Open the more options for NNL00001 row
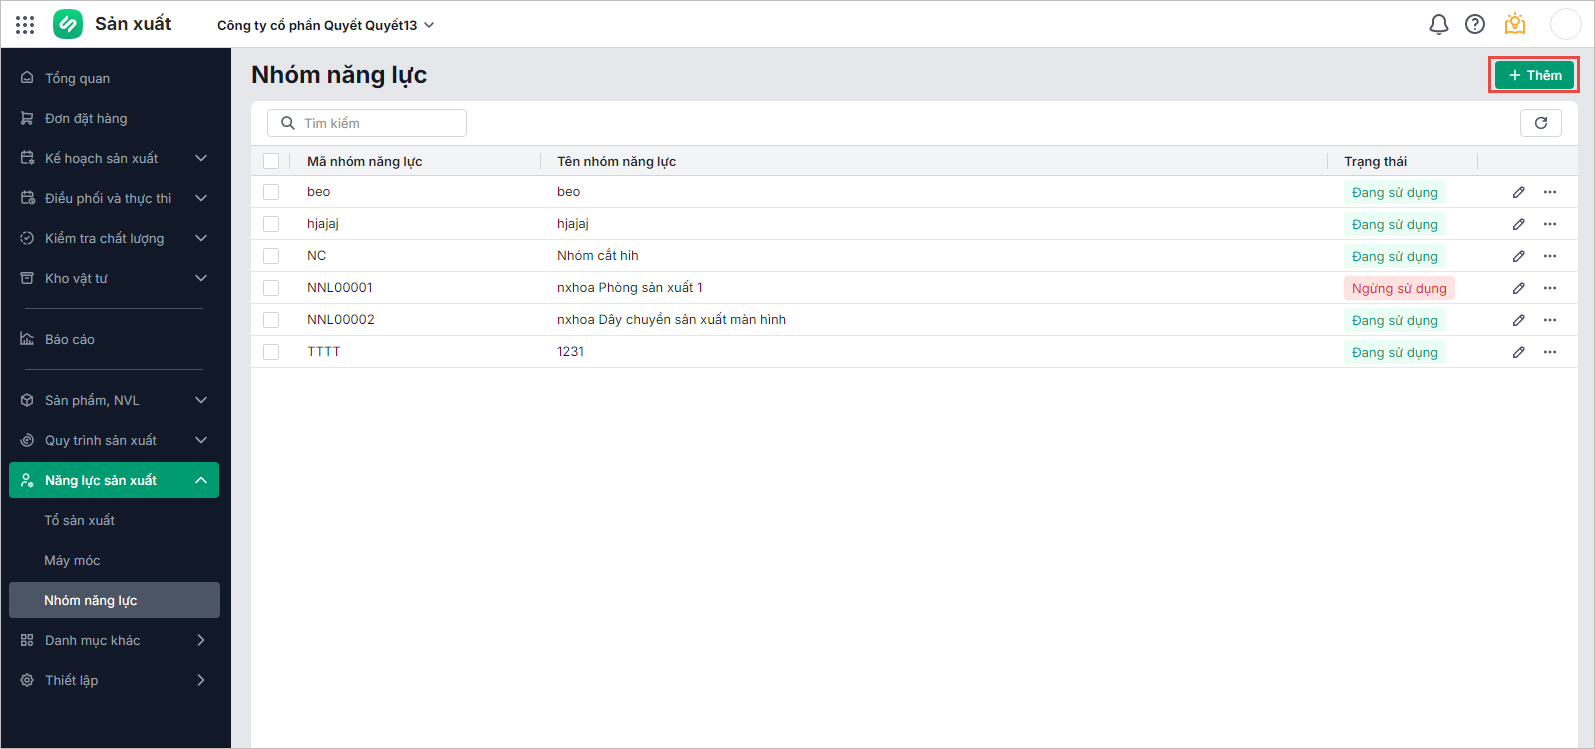Screen dimensions: 1595x749 pyautogui.click(x=1549, y=288)
